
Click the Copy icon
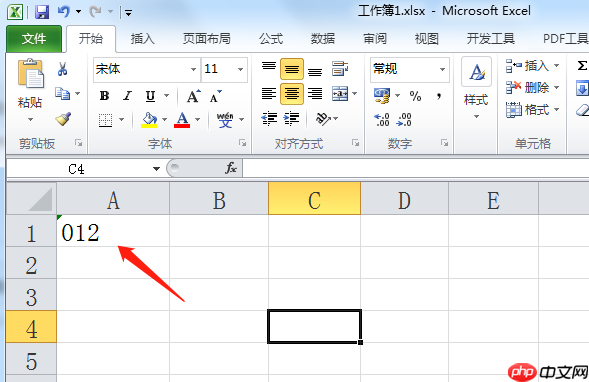tap(62, 94)
